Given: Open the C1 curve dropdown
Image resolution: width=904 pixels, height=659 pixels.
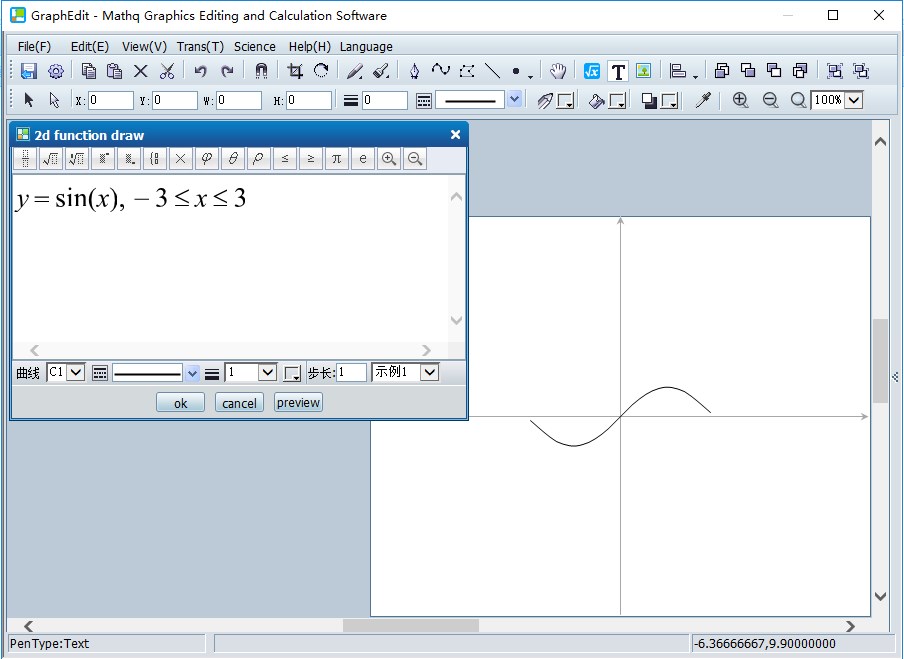Looking at the screenshot, I should click(x=76, y=372).
